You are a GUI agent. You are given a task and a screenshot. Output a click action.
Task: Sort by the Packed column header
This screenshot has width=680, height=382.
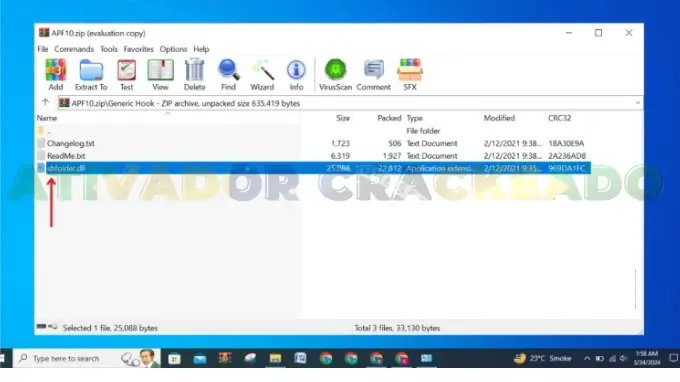click(389, 118)
